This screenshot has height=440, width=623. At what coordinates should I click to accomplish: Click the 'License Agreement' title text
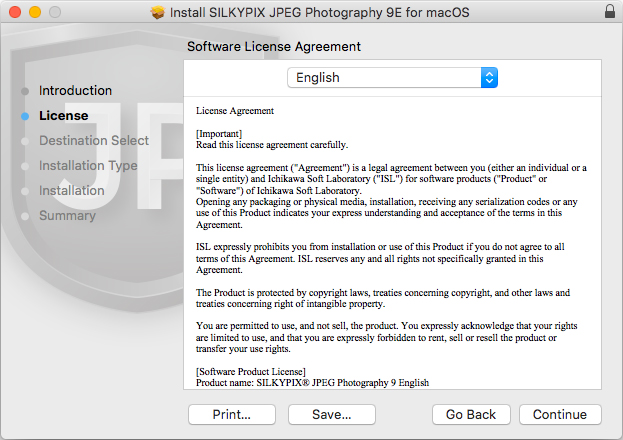click(235, 110)
